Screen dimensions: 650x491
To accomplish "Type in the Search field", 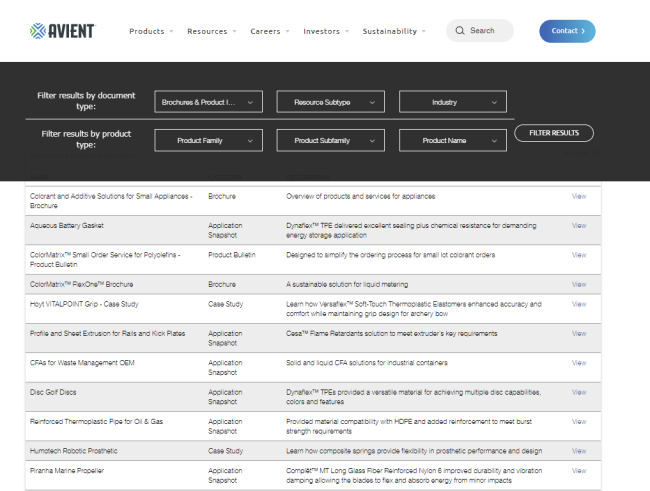I will [488, 31].
